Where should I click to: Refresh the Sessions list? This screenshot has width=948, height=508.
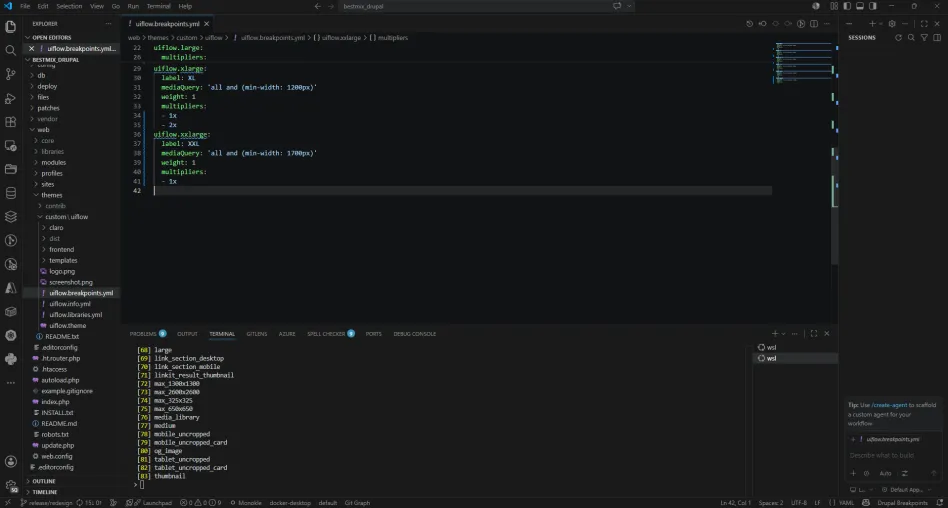click(898, 37)
